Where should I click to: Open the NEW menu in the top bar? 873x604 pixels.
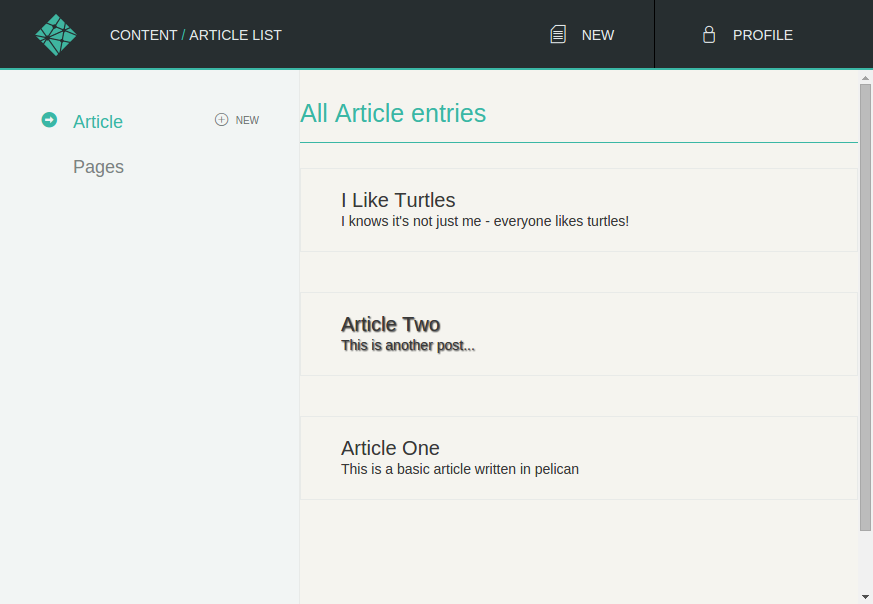[x=598, y=34]
